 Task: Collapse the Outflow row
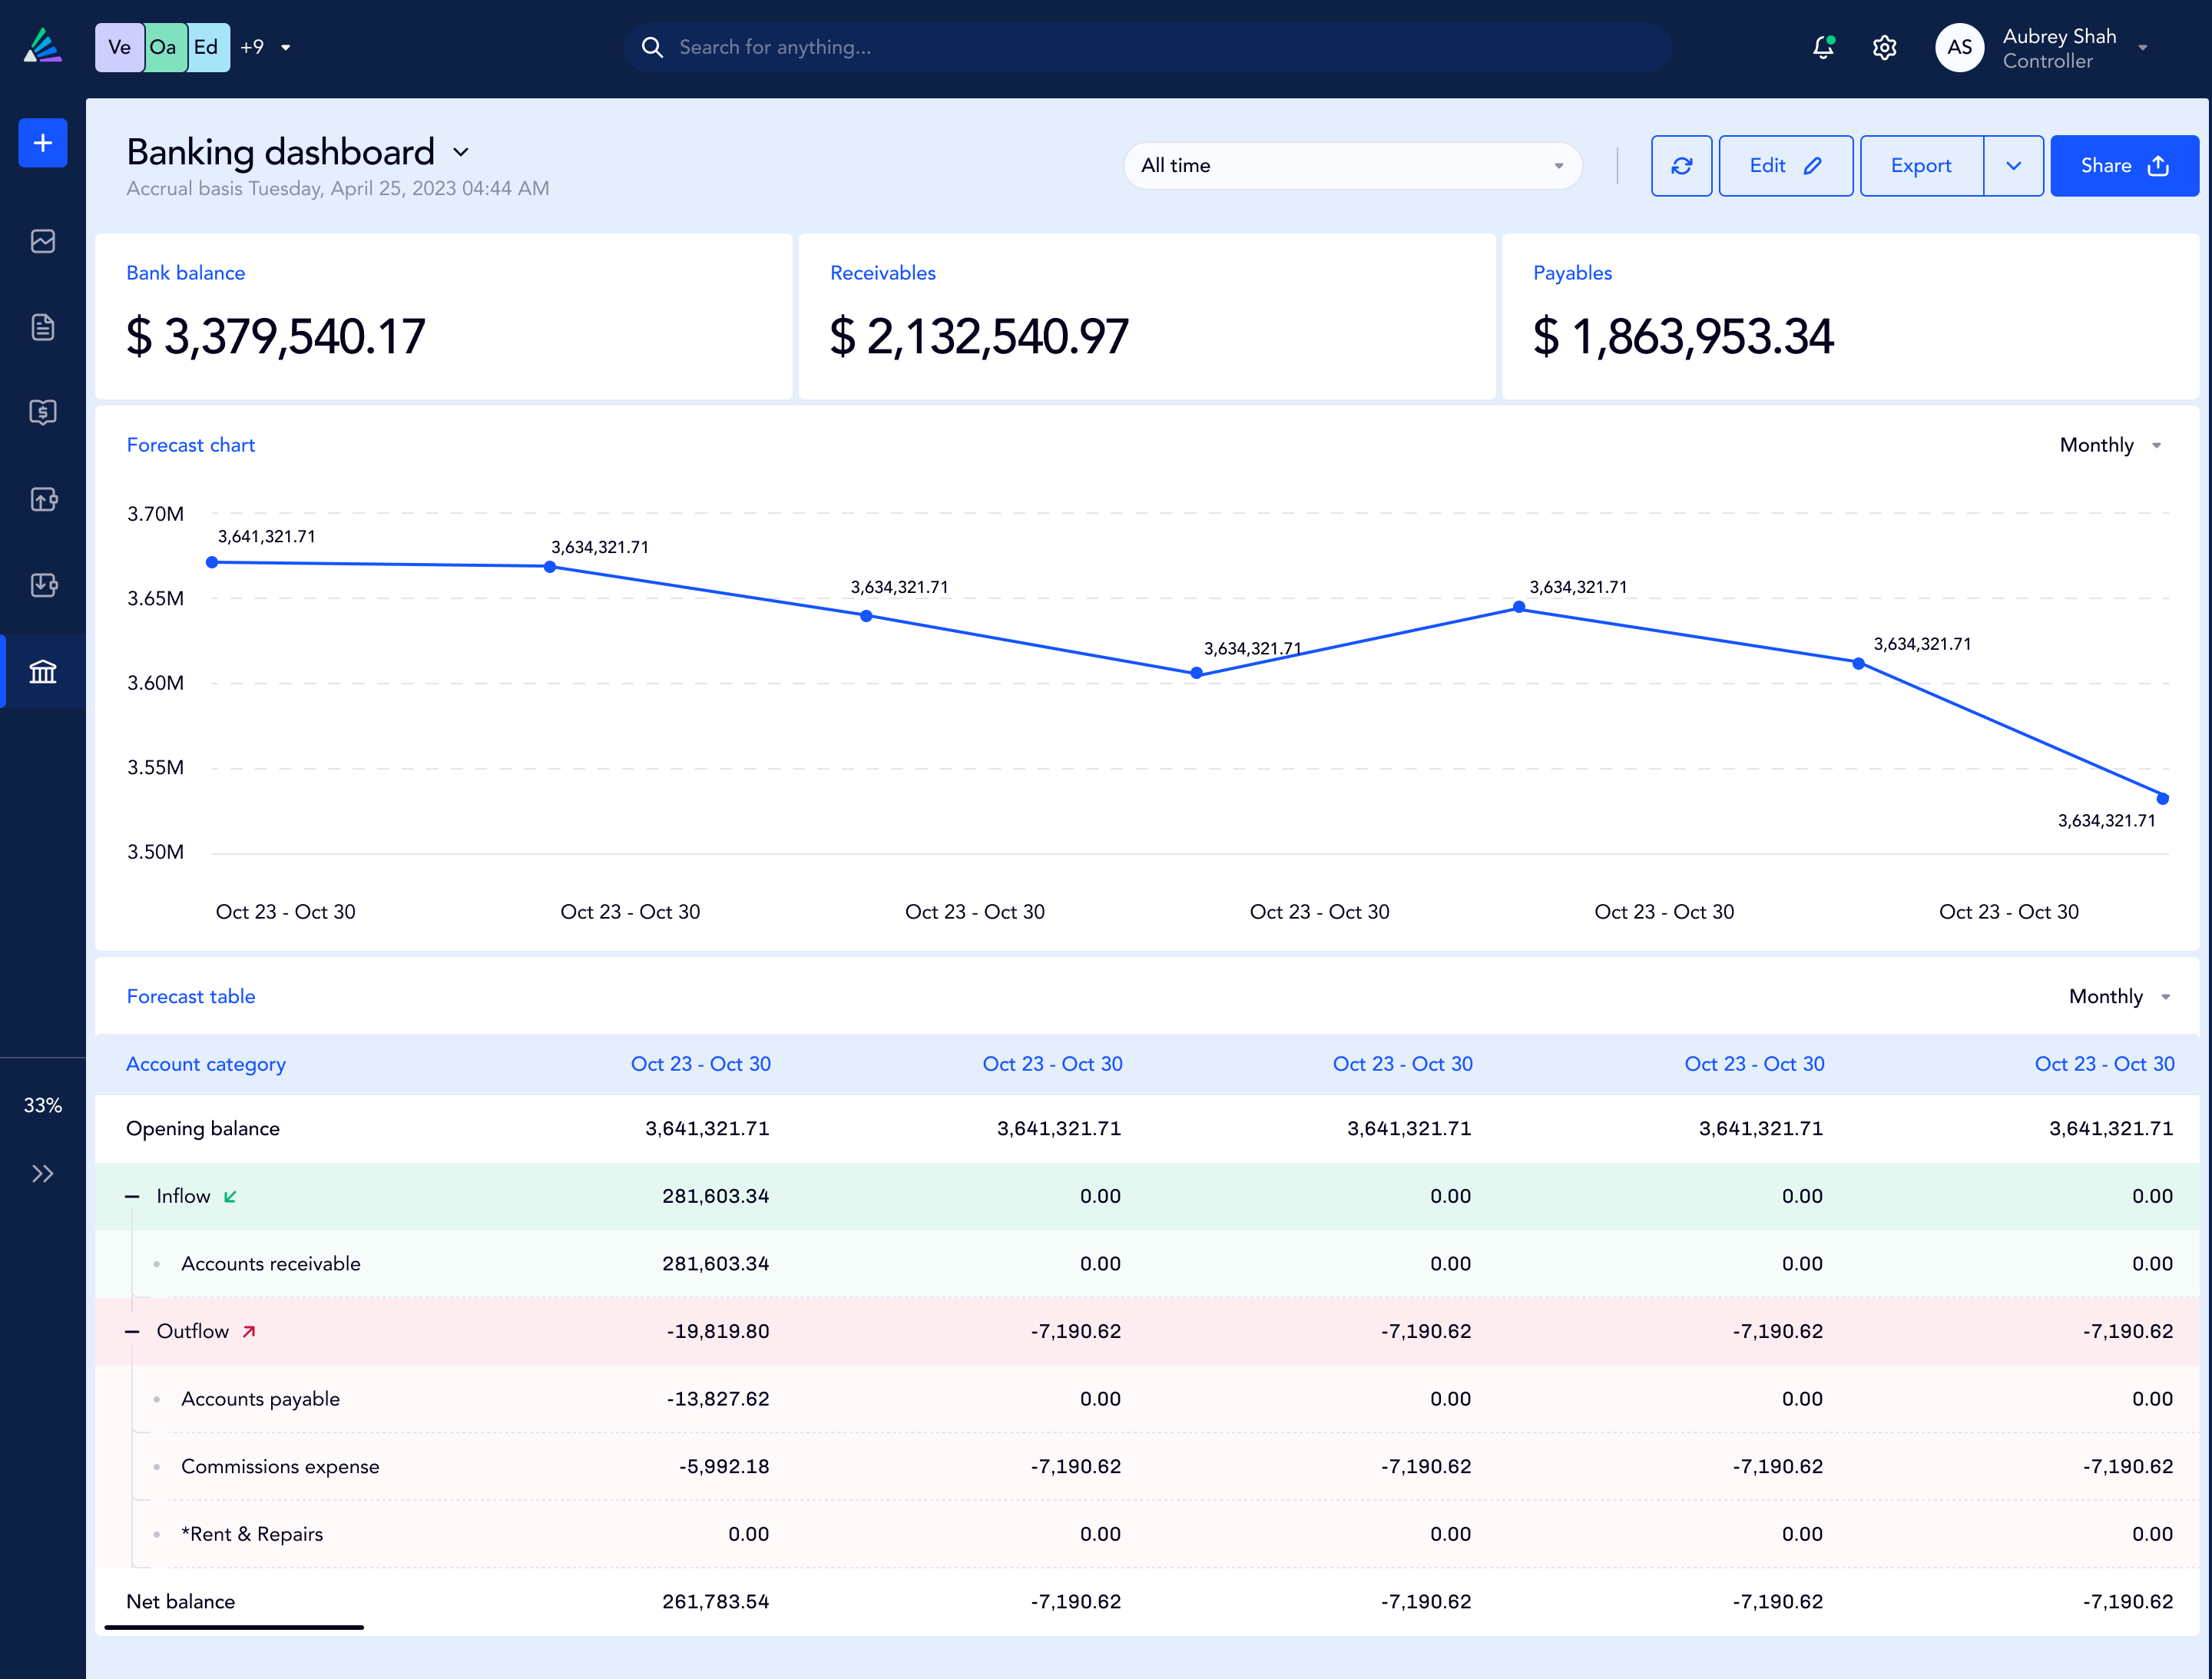(132, 1331)
